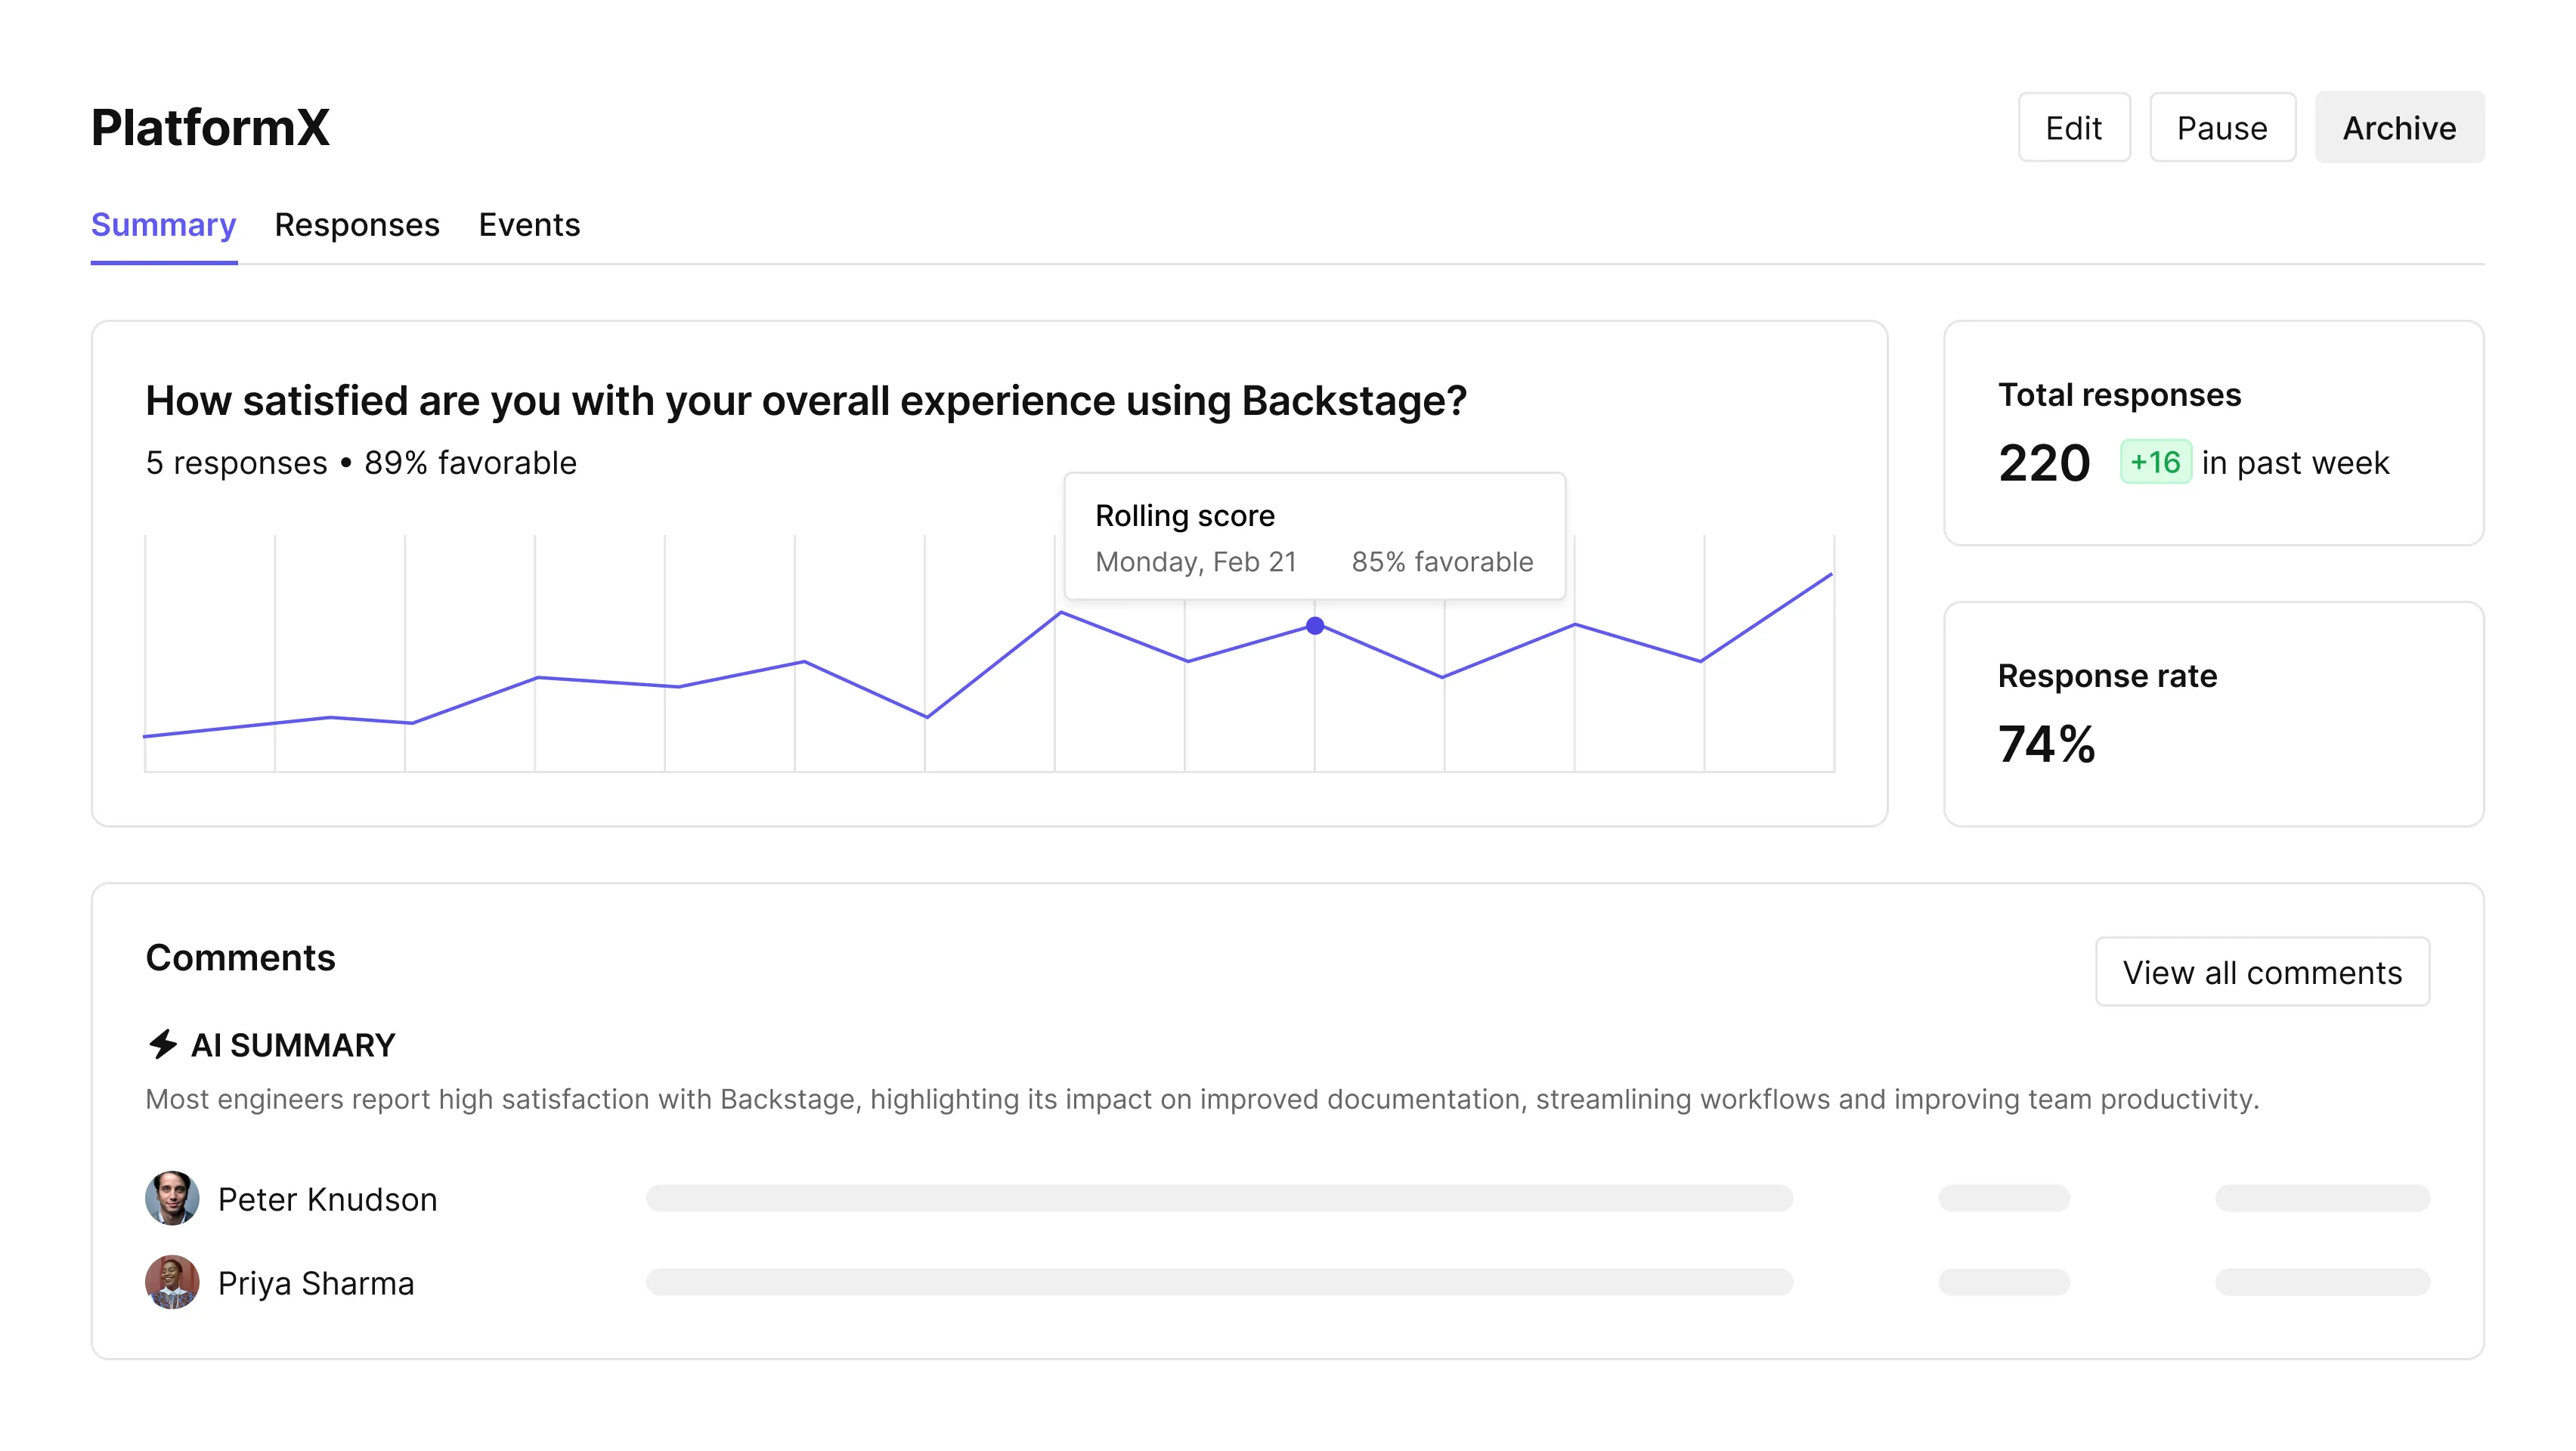Click Peter Knudson's avatar
The image size is (2576, 1451).
(x=172, y=1198)
